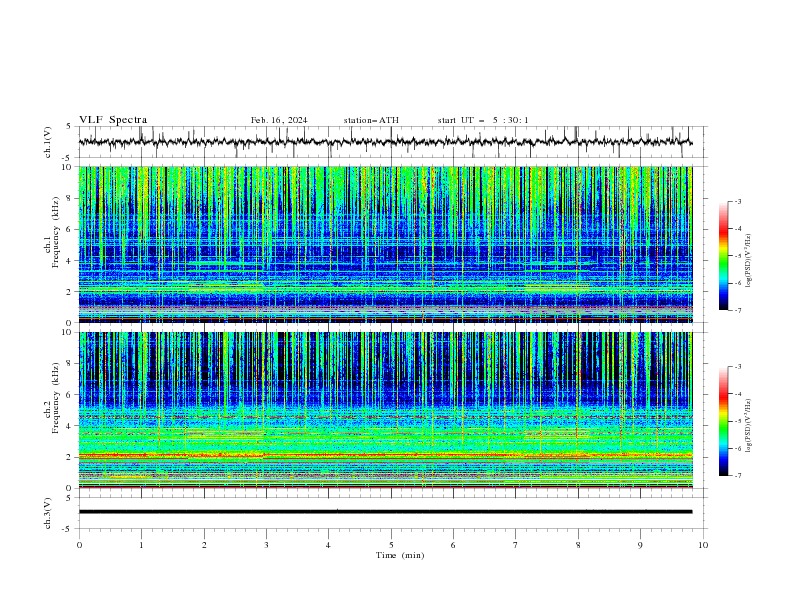Click the "station=ATH" label

click(371, 120)
